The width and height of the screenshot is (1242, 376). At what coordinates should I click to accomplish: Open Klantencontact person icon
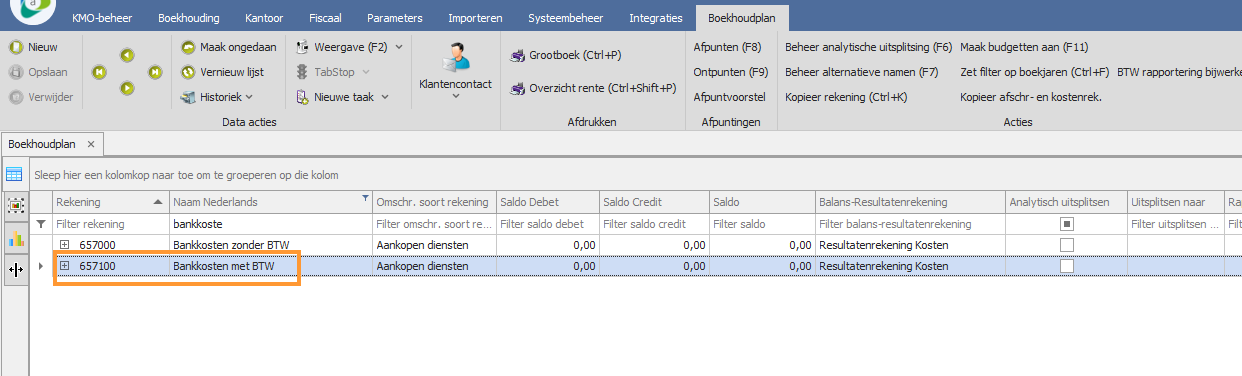coord(455,57)
